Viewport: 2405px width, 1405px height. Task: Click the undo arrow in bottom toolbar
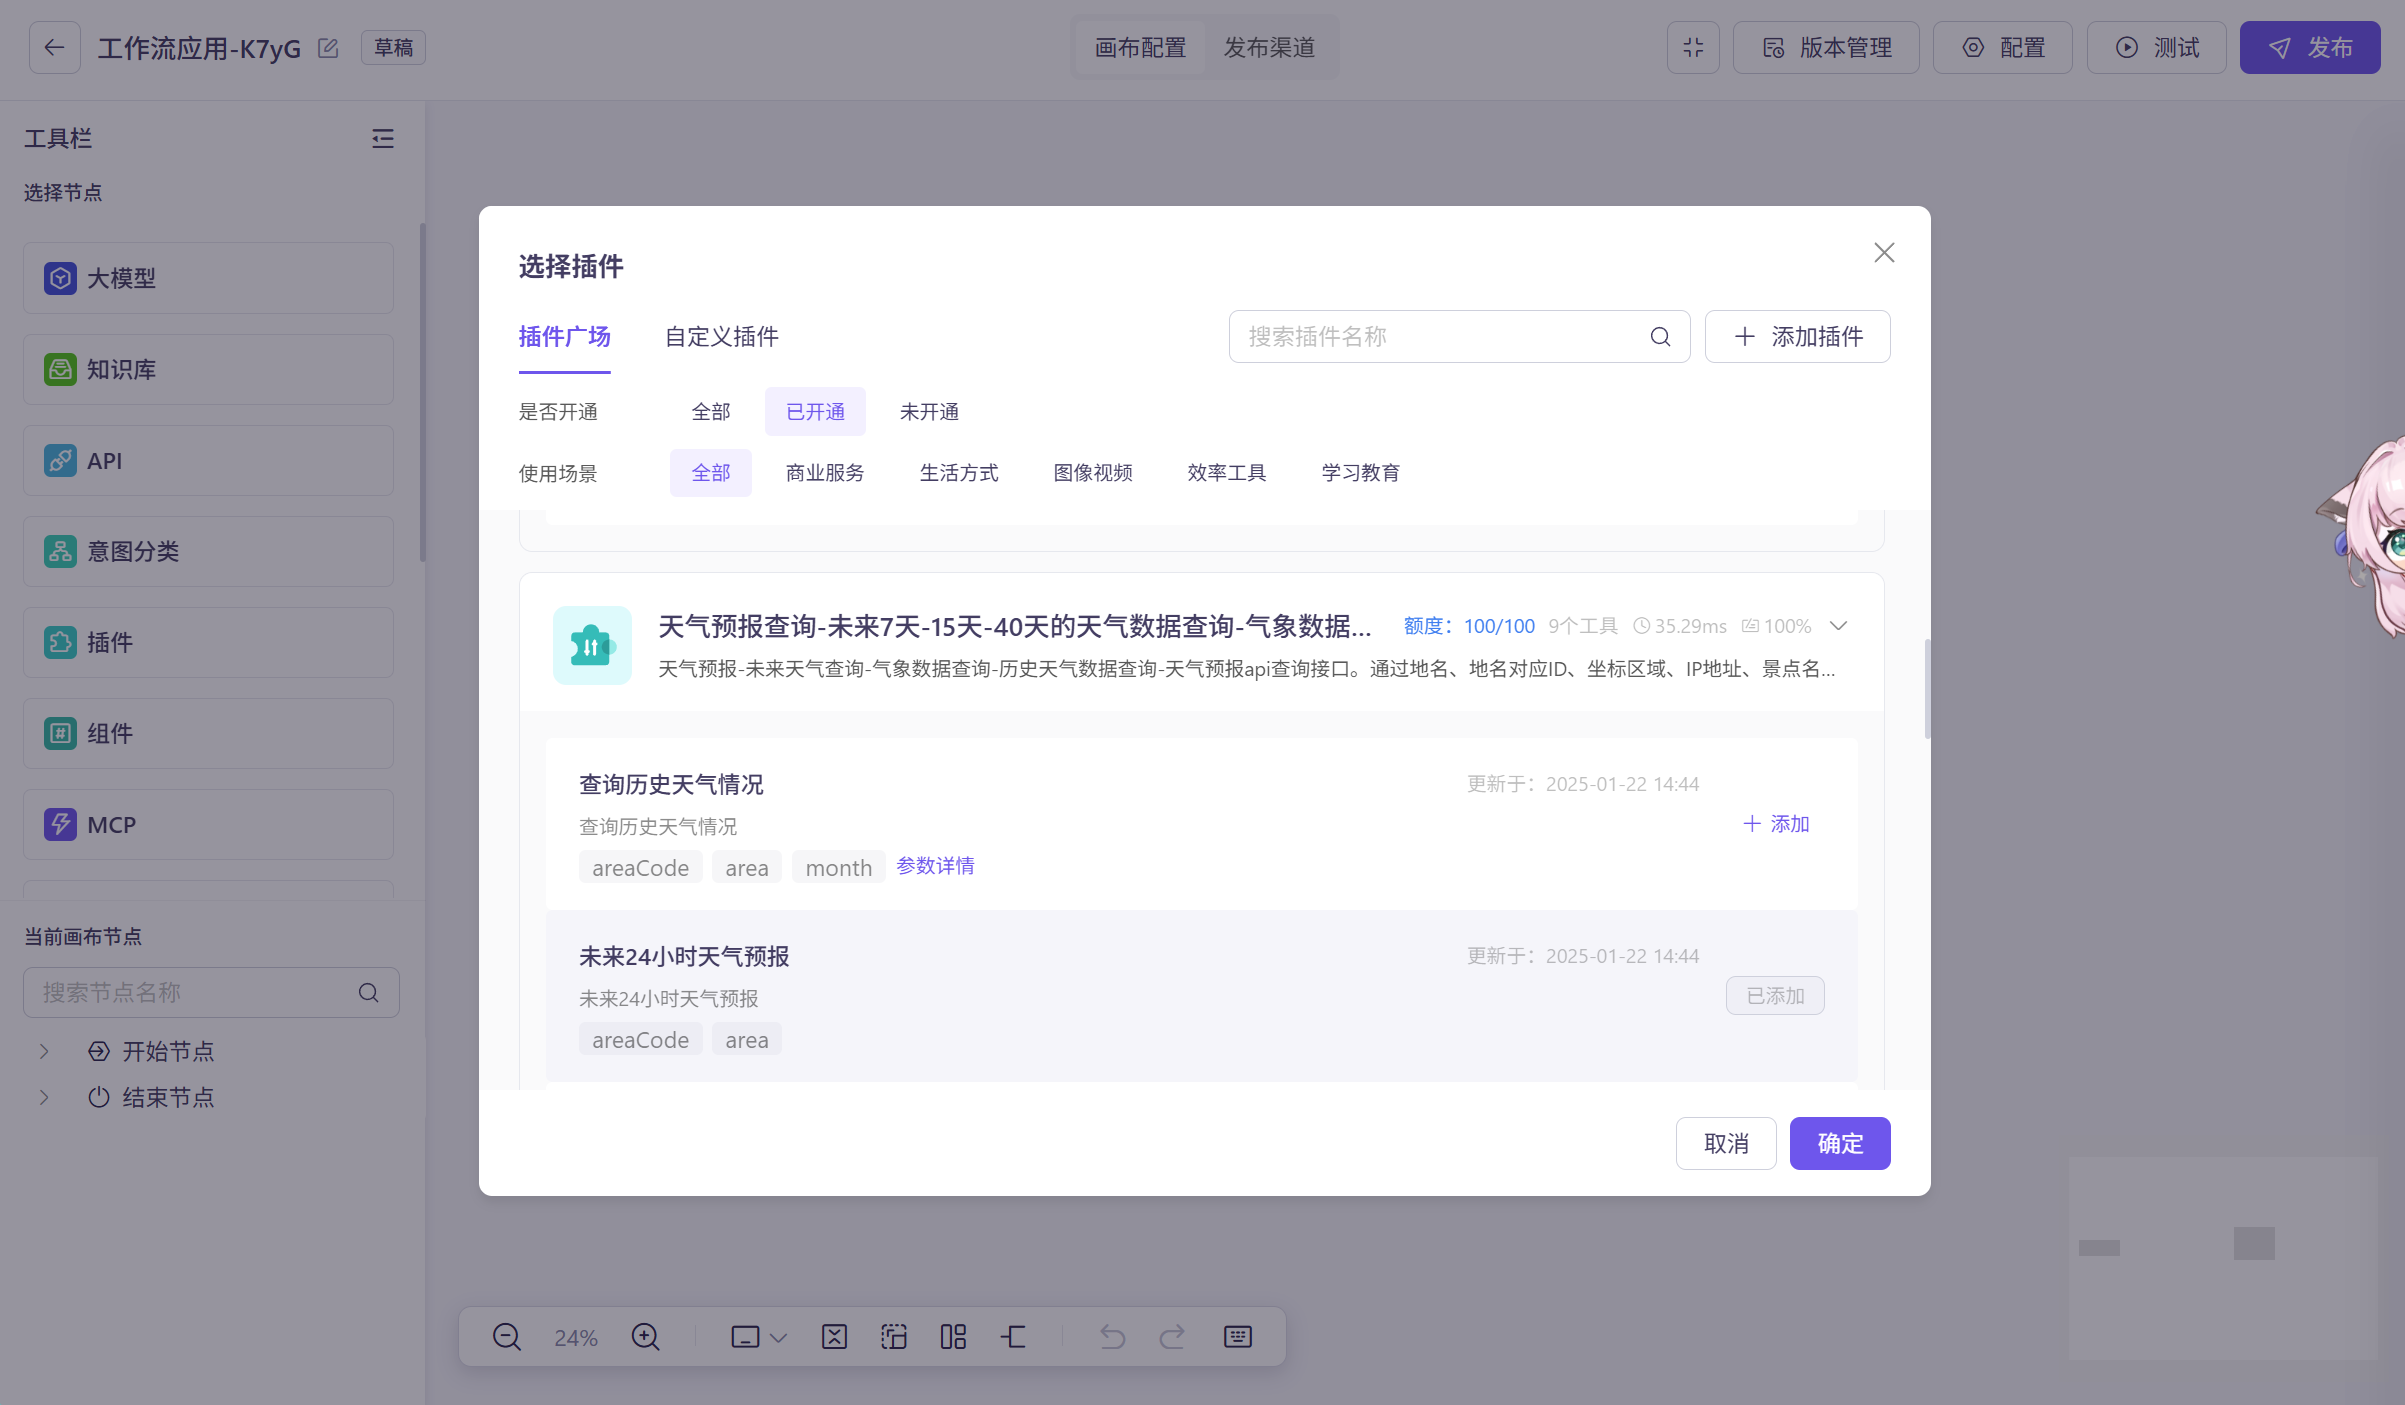click(1112, 1337)
